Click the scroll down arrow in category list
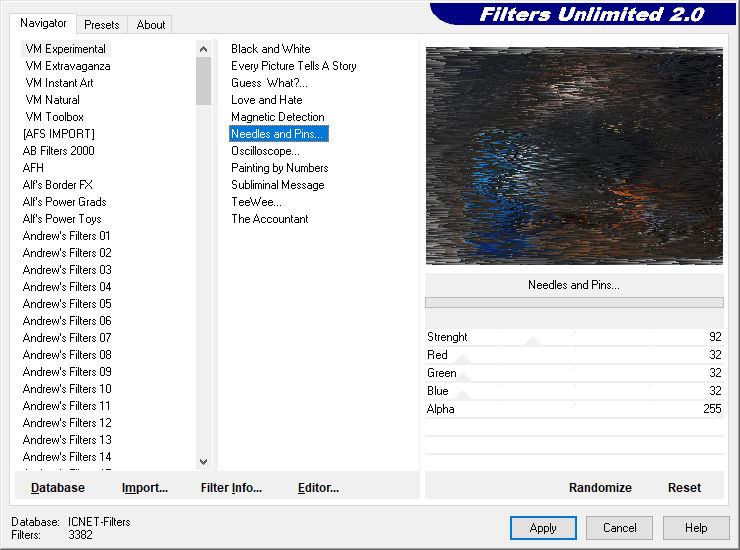 click(203, 462)
